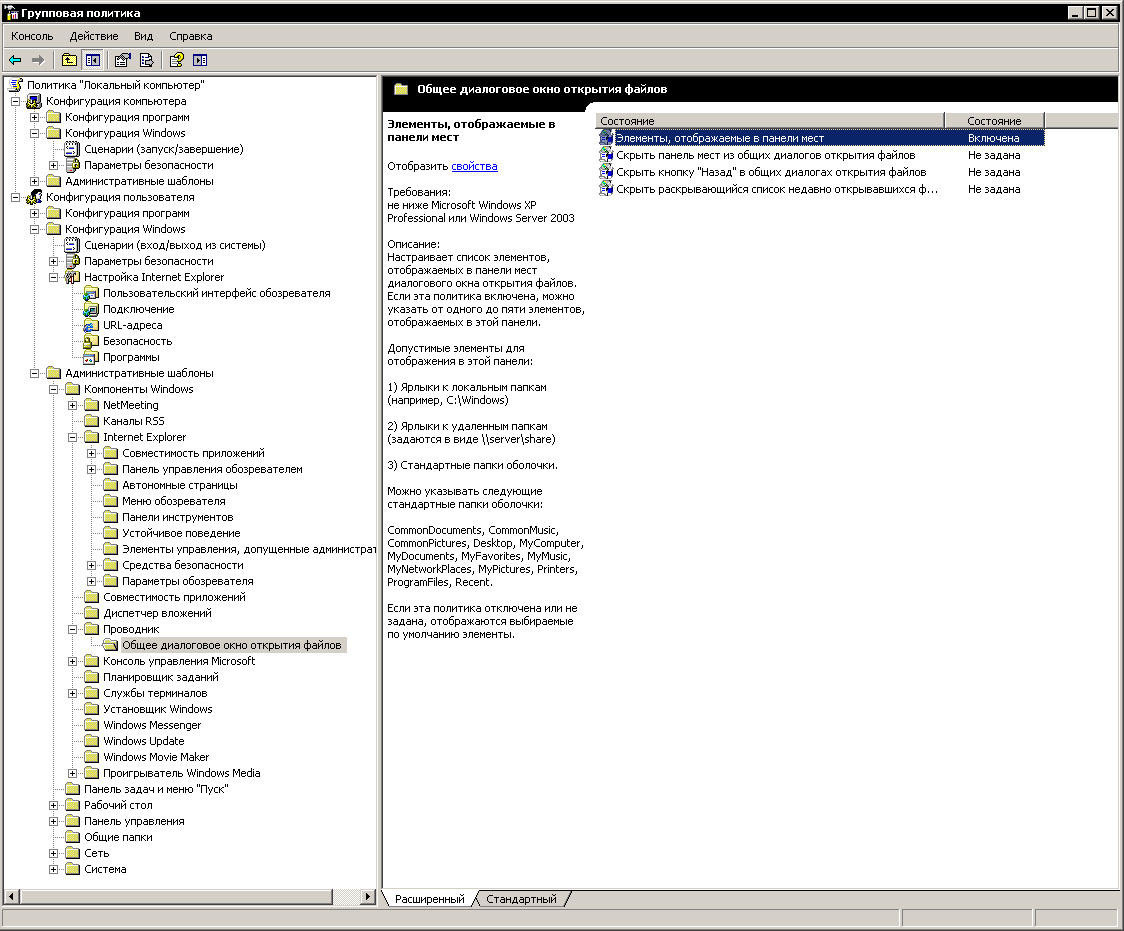Click the 'свойства' link
Screen dimensions: 1124x931
pyautogui.click(x=474, y=166)
